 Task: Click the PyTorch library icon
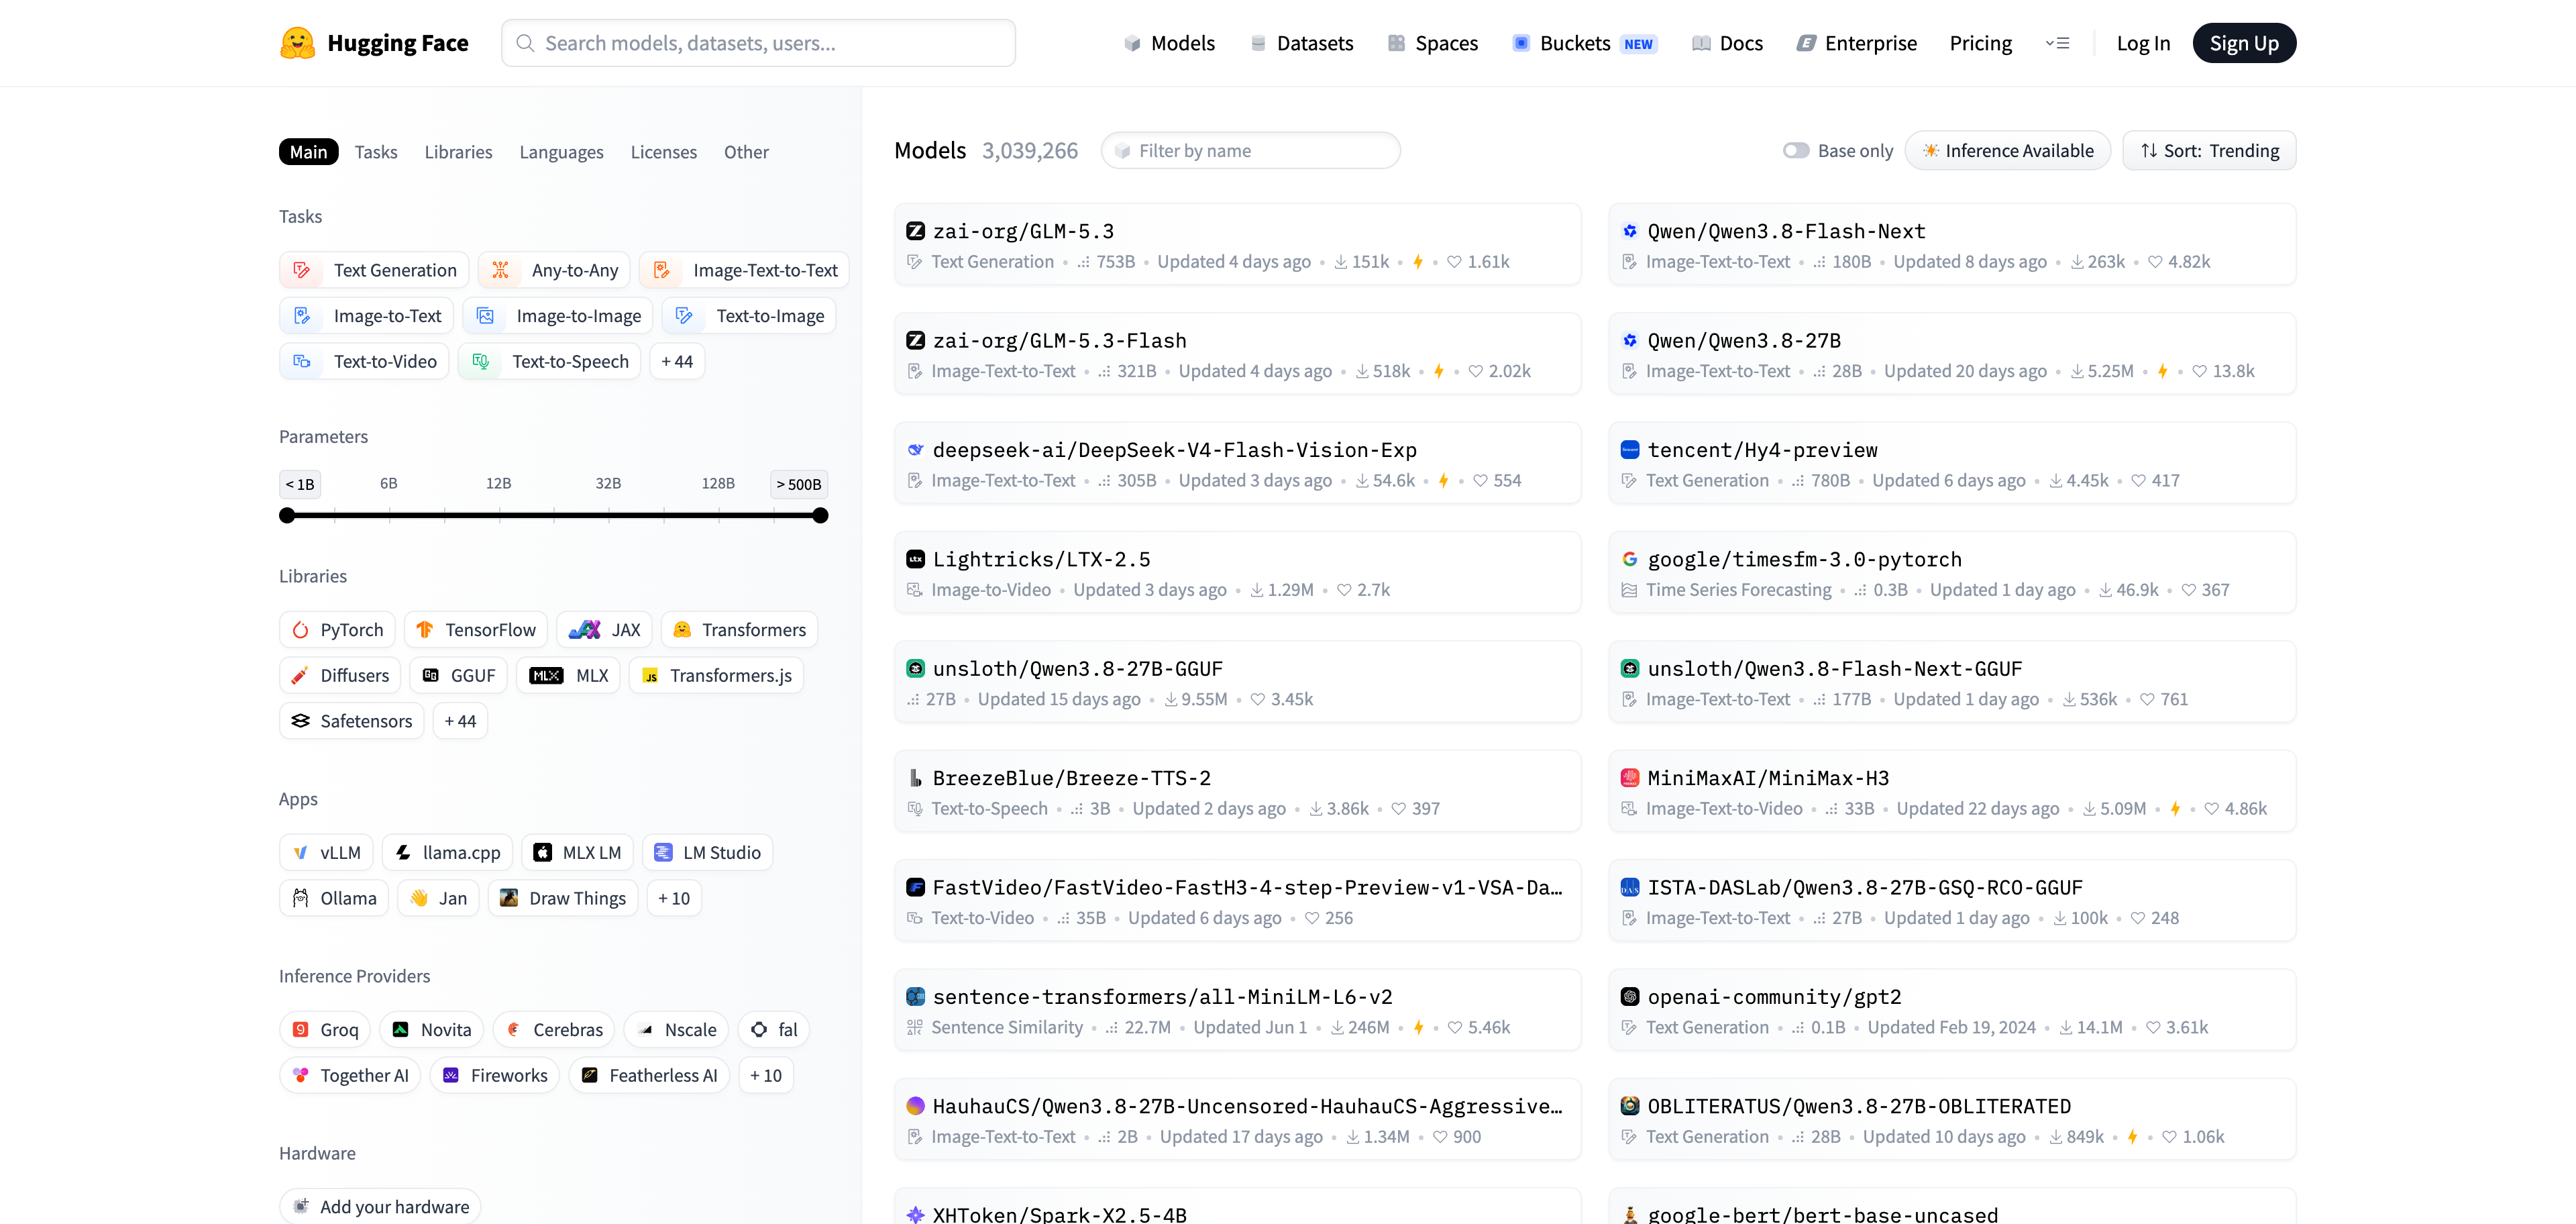(x=300, y=630)
